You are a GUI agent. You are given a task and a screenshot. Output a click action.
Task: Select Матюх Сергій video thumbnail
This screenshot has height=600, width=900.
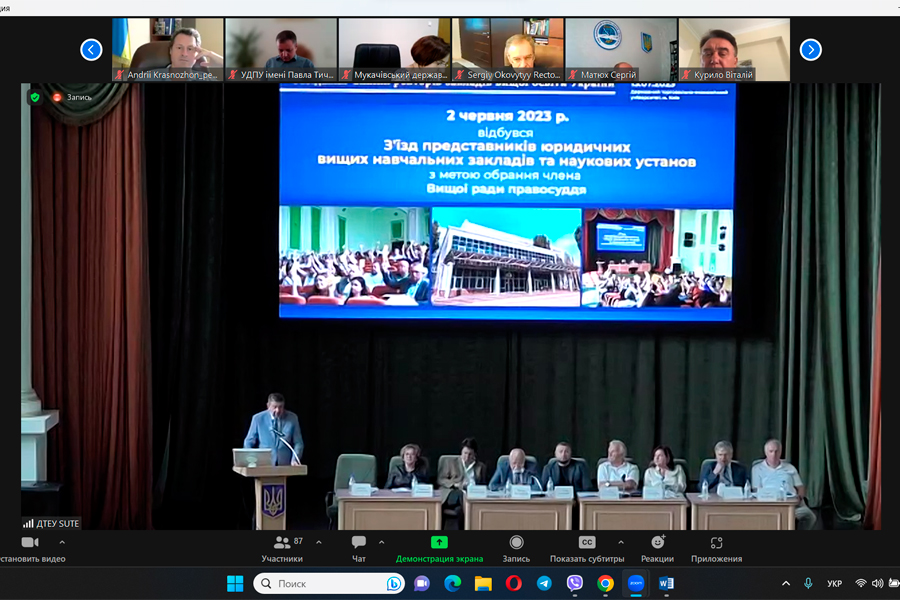coord(621,49)
